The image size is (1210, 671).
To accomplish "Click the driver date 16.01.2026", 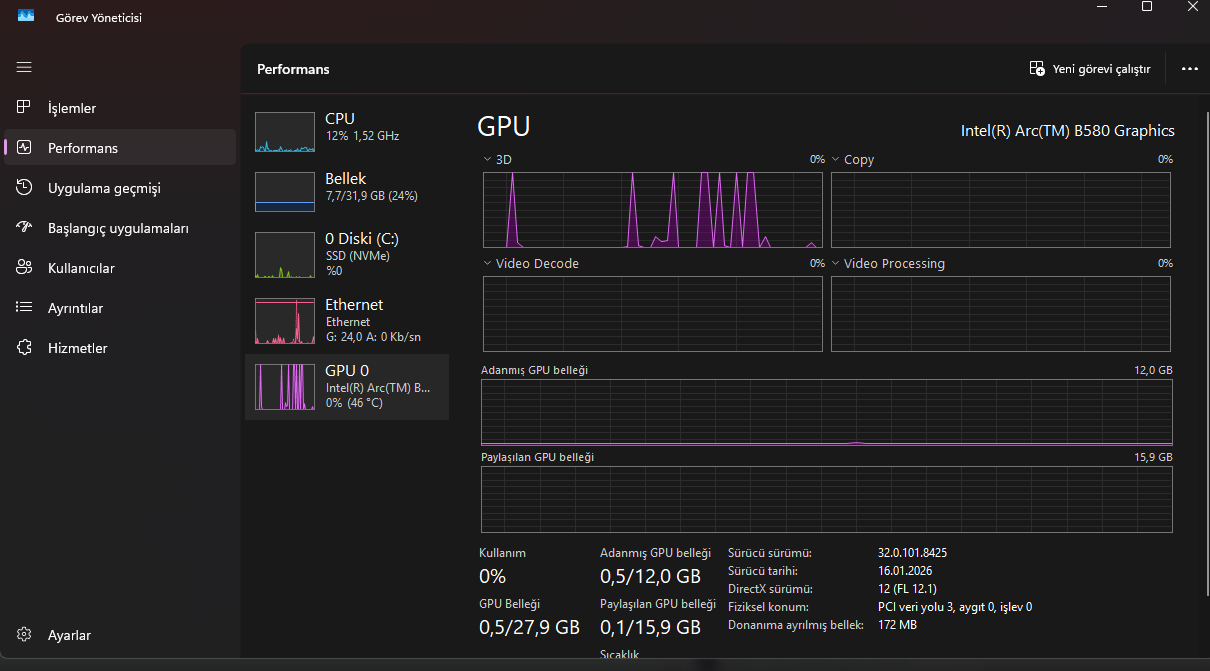I will pyautogui.click(x=906, y=570).
